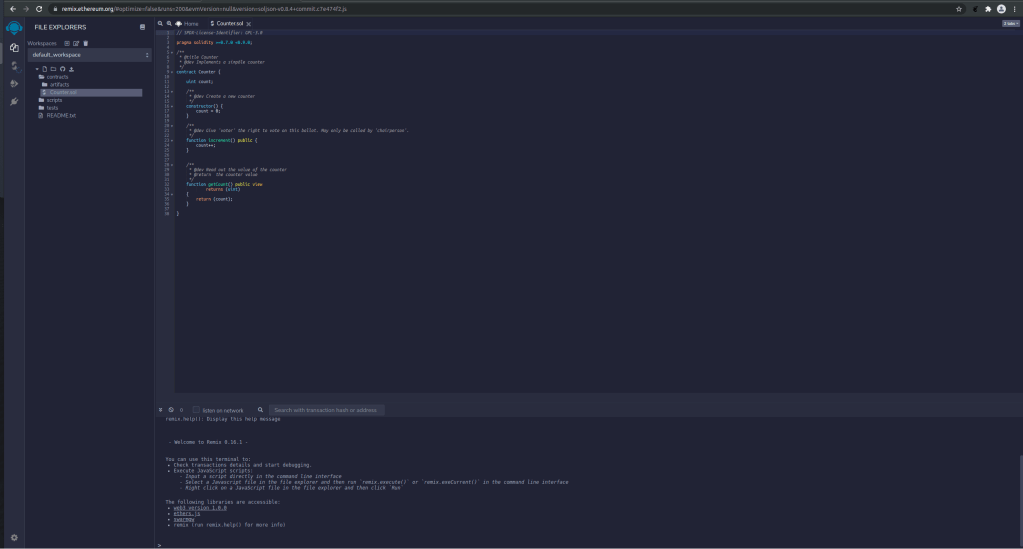Collapse the contracts folder

pos(57,77)
